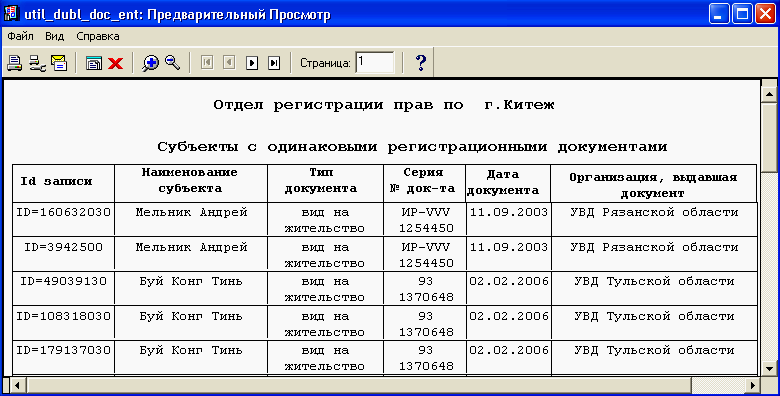The width and height of the screenshot is (780, 396).
Task: Click 'Мельник Андрей' in row ID=160632030
Action: (x=192, y=212)
